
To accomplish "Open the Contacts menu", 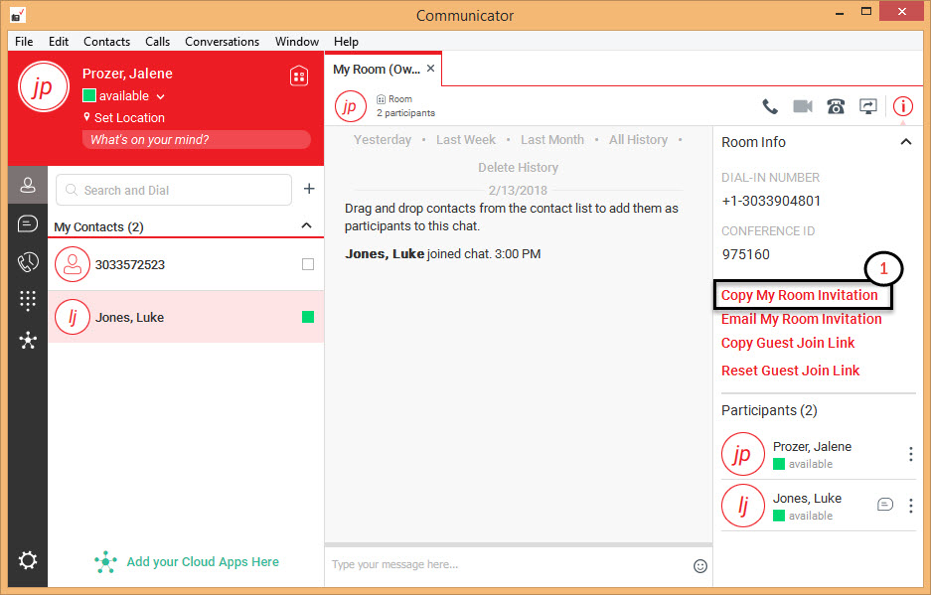I will (x=106, y=42).
